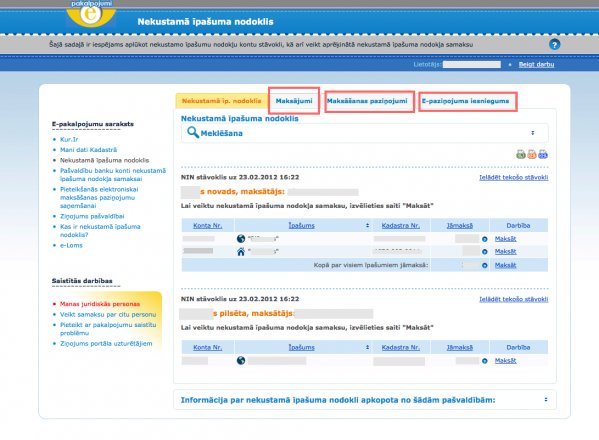Expand the Meklēšana search panel arrows
Image resolution: width=599 pixels, height=440 pixels.
pos(533,133)
